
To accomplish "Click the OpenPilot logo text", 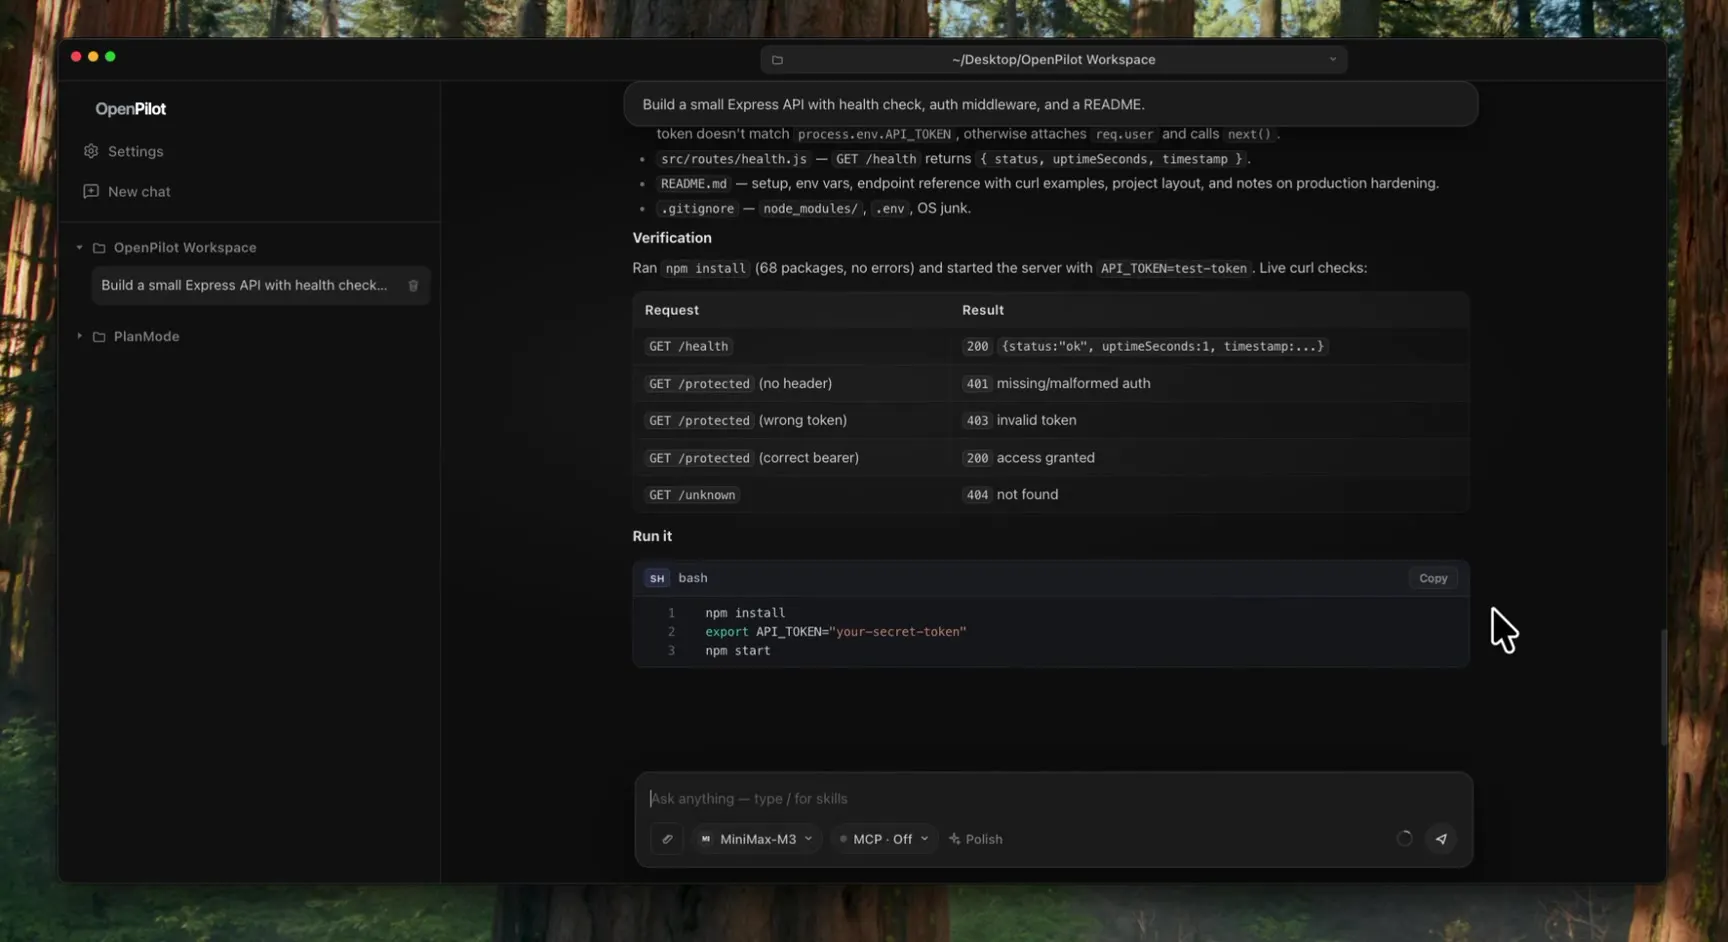I will [x=131, y=109].
